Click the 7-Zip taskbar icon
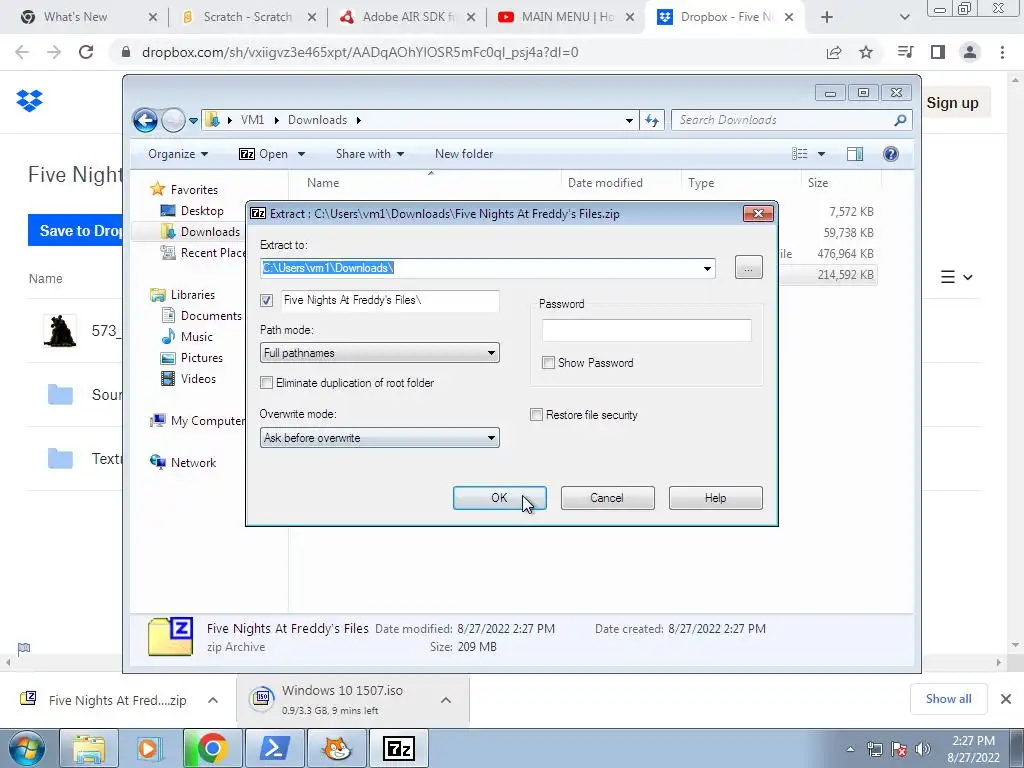This screenshot has width=1024, height=768. [x=398, y=748]
